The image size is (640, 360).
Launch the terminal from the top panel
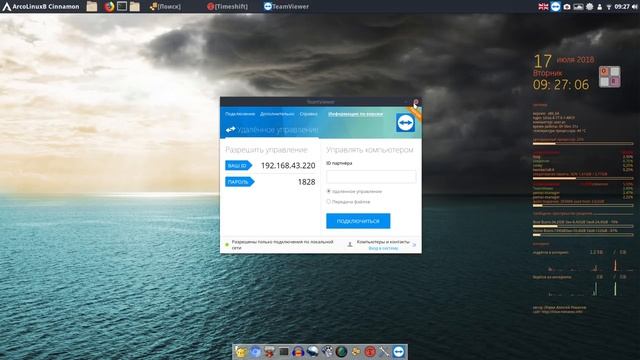tap(122, 7)
